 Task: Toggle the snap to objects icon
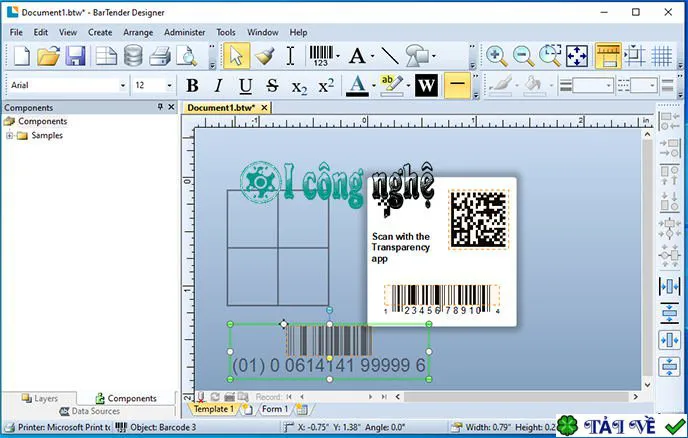pyautogui.click(x=634, y=56)
